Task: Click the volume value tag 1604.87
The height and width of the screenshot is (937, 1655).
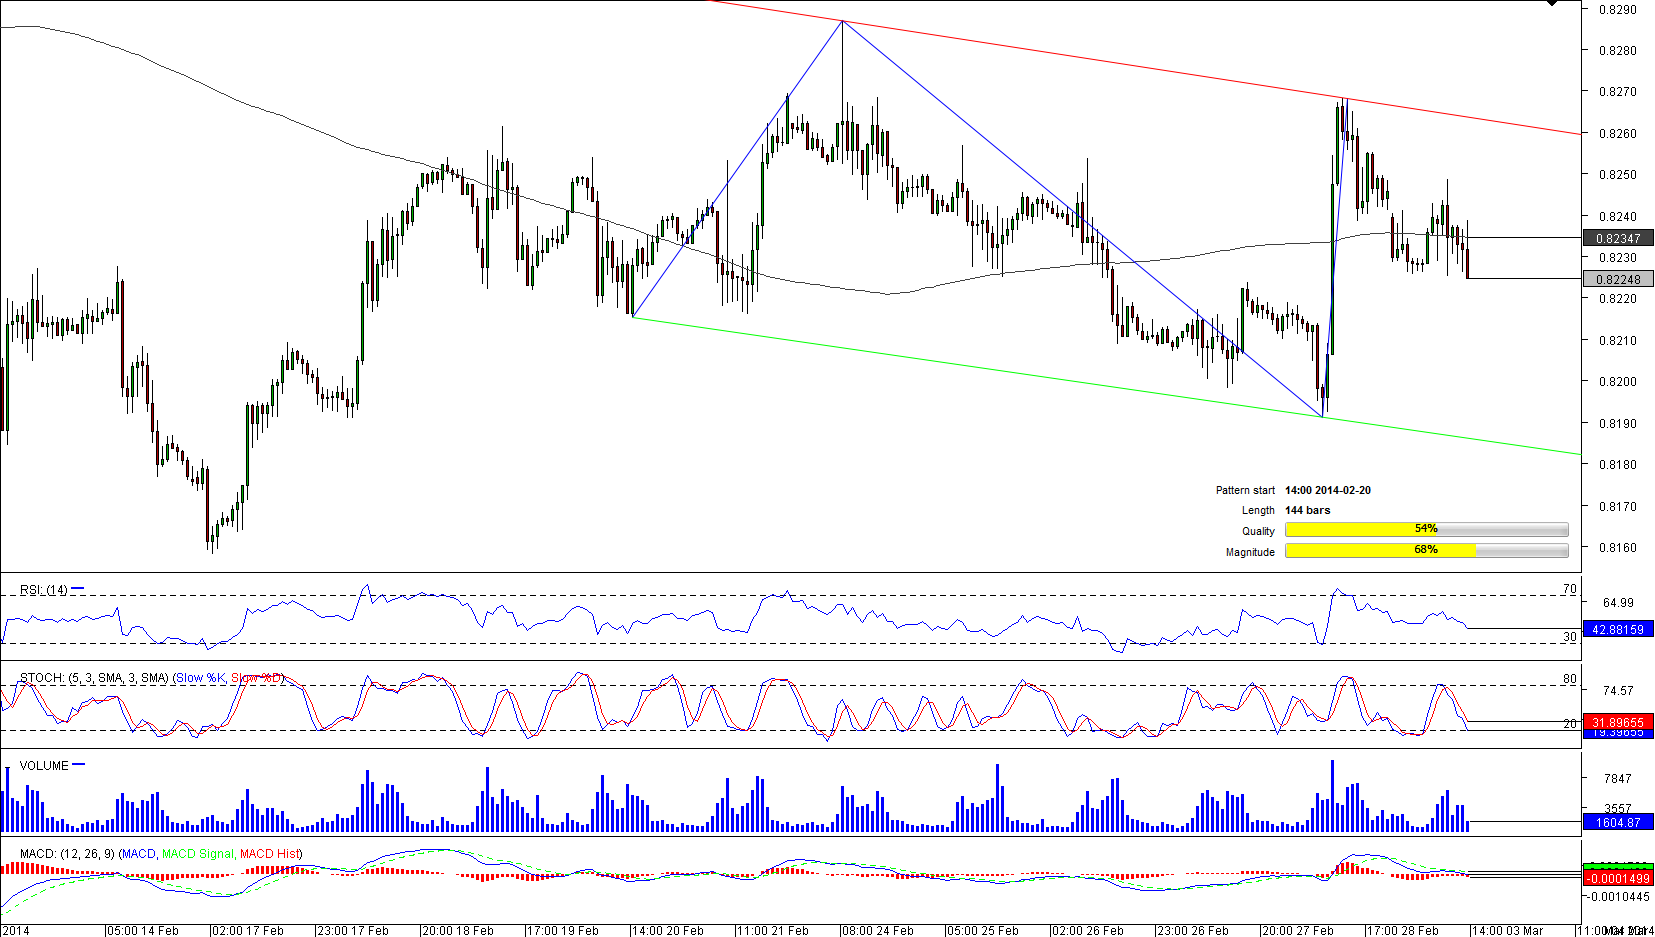Action: [1617, 822]
